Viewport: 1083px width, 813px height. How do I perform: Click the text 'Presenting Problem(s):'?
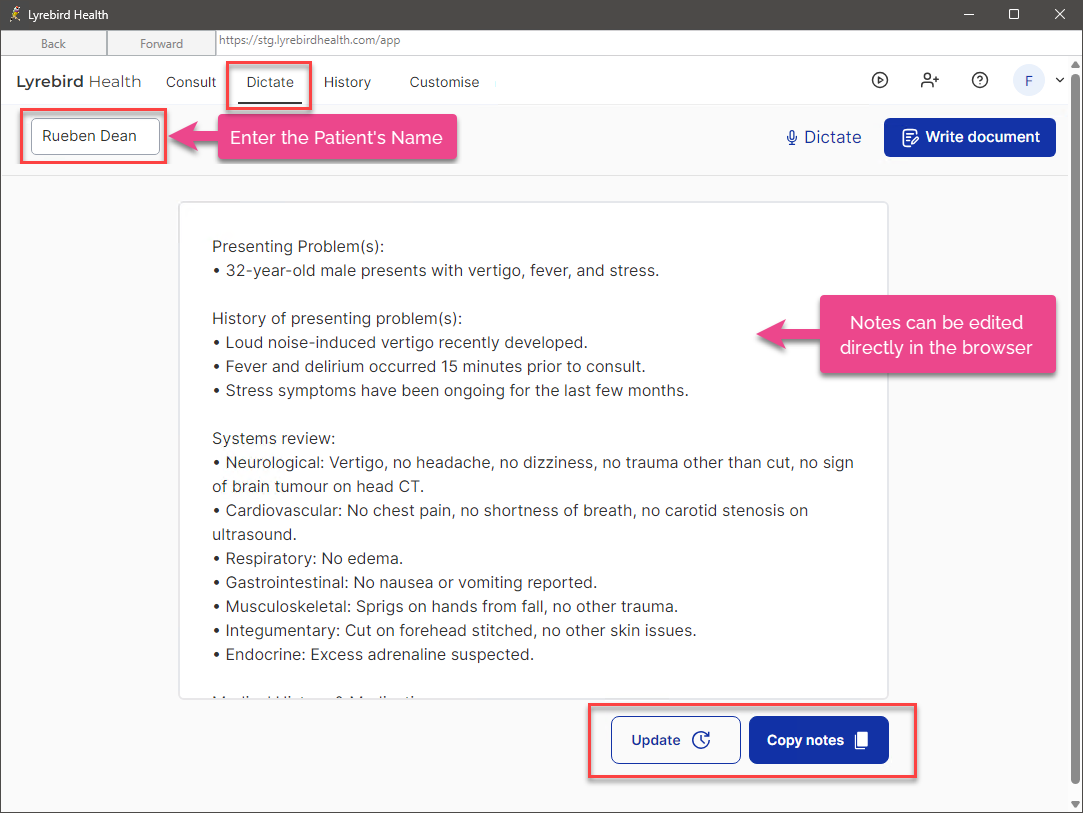pos(298,247)
